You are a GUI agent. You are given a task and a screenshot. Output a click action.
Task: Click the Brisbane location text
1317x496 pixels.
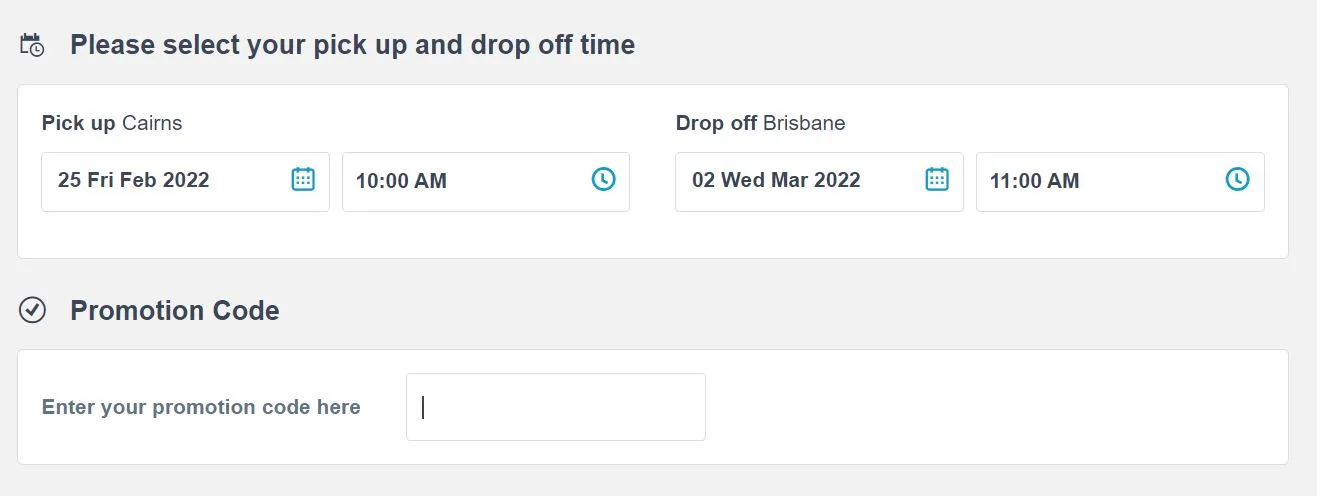pyautogui.click(x=804, y=124)
